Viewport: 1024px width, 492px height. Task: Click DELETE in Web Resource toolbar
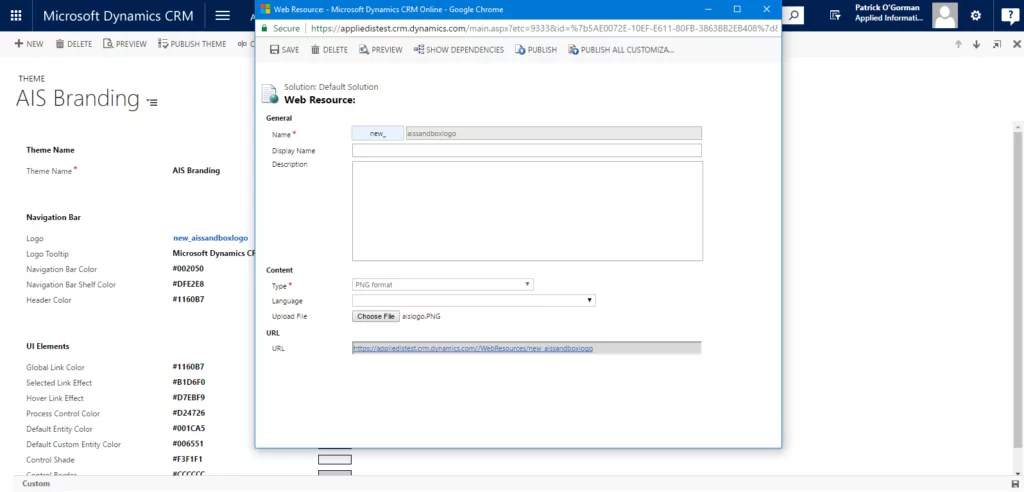coord(329,50)
